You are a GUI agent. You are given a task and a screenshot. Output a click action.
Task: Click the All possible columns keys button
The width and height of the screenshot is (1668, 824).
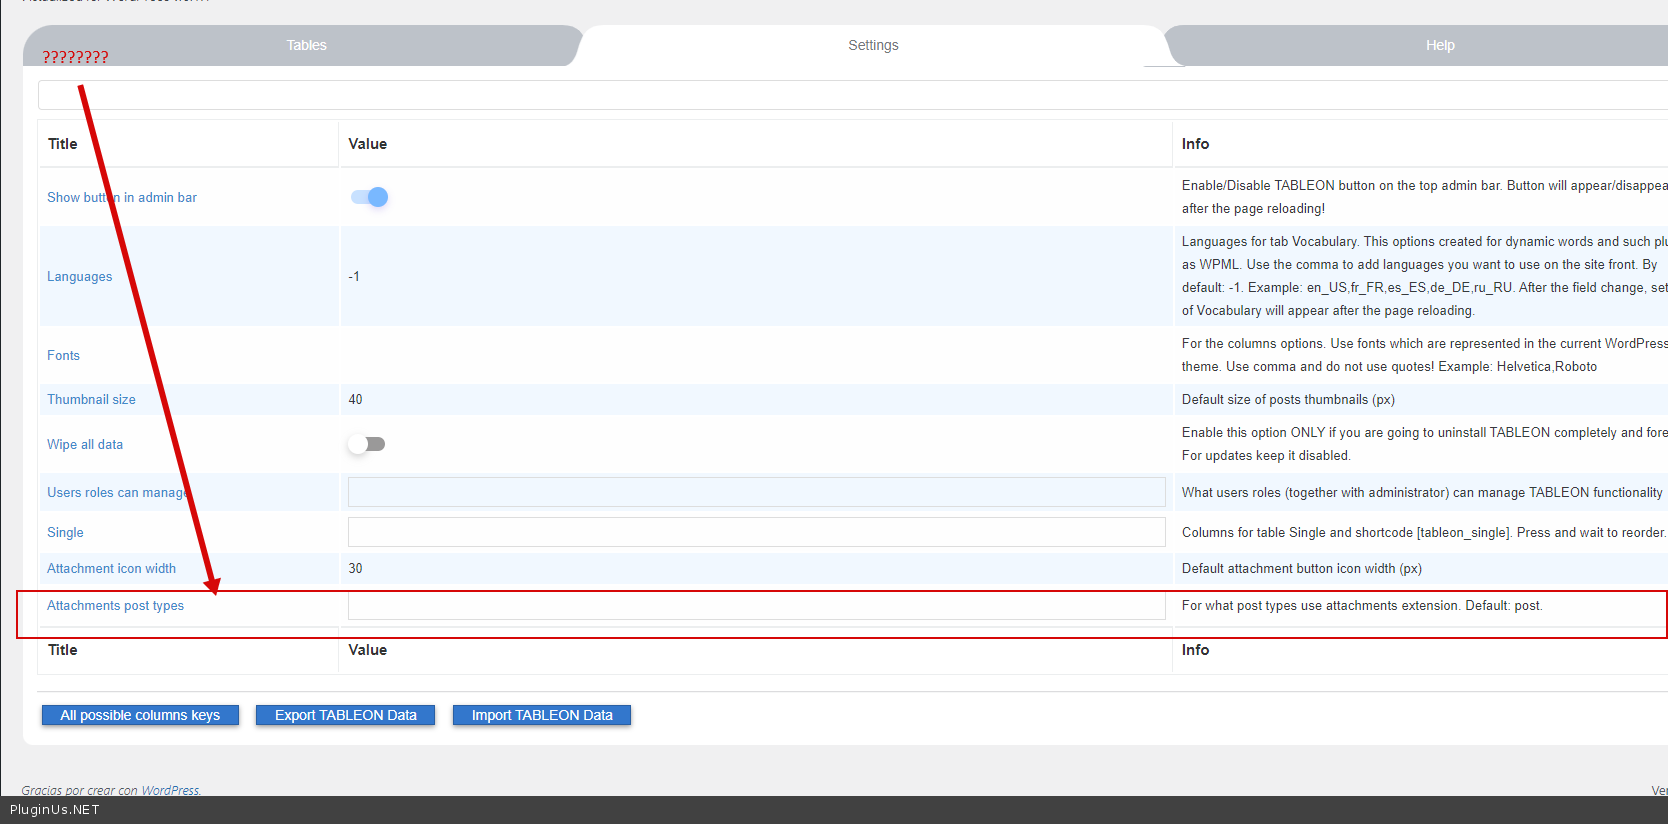click(x=140, y=715)
